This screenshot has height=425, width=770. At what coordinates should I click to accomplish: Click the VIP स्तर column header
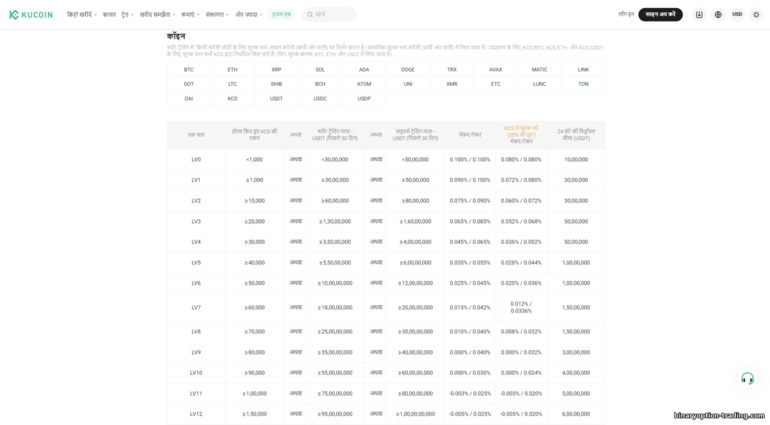click(196, 135)
